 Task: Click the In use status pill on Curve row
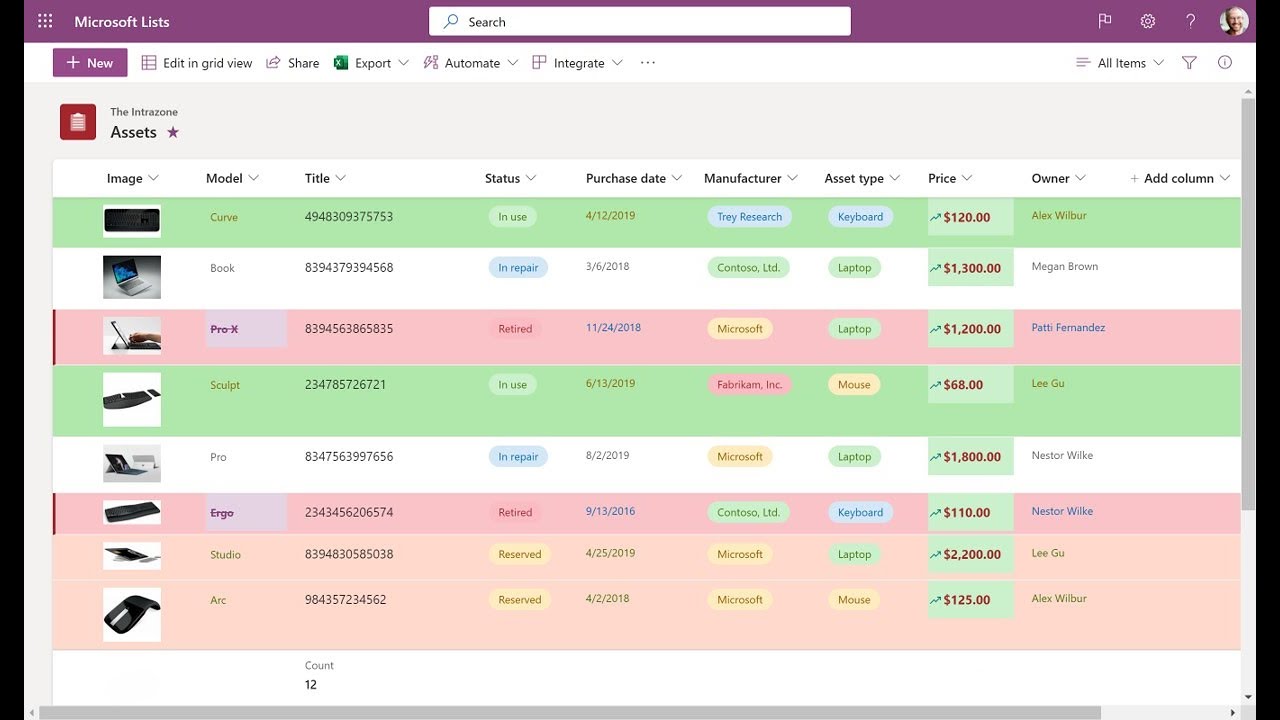point(512,217)
